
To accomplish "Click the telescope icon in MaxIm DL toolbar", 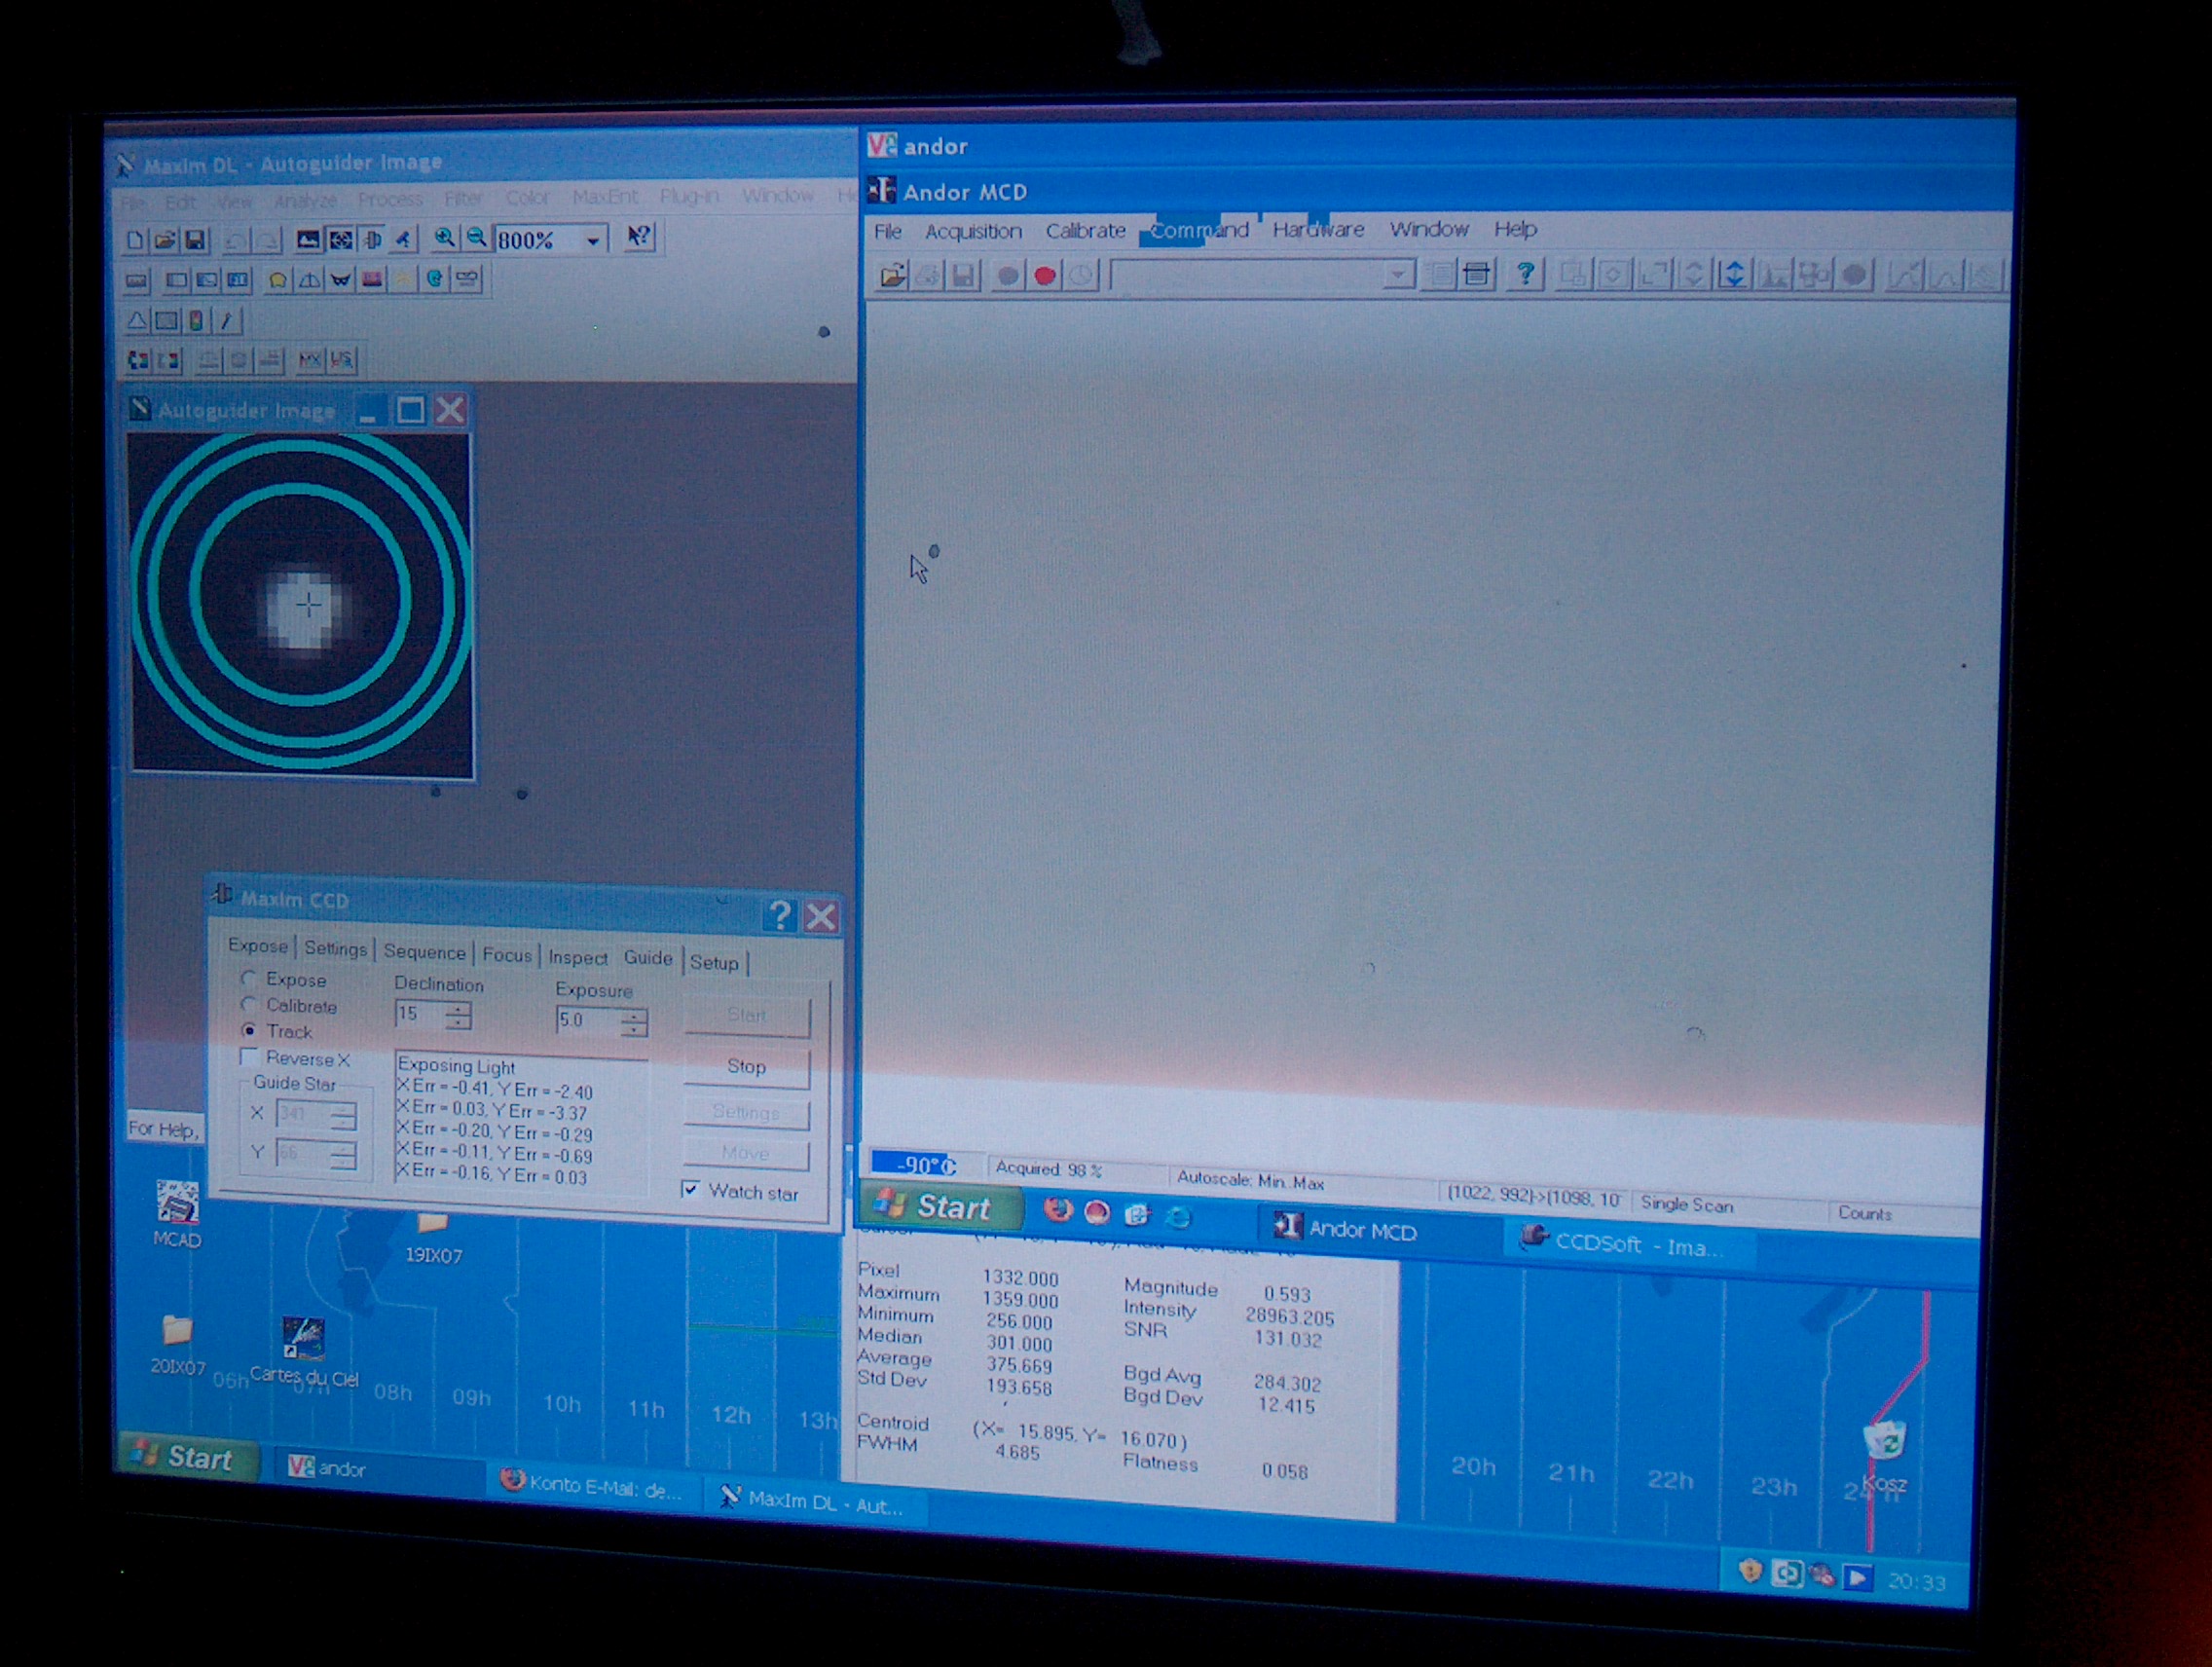I will [x=403, y=239].
